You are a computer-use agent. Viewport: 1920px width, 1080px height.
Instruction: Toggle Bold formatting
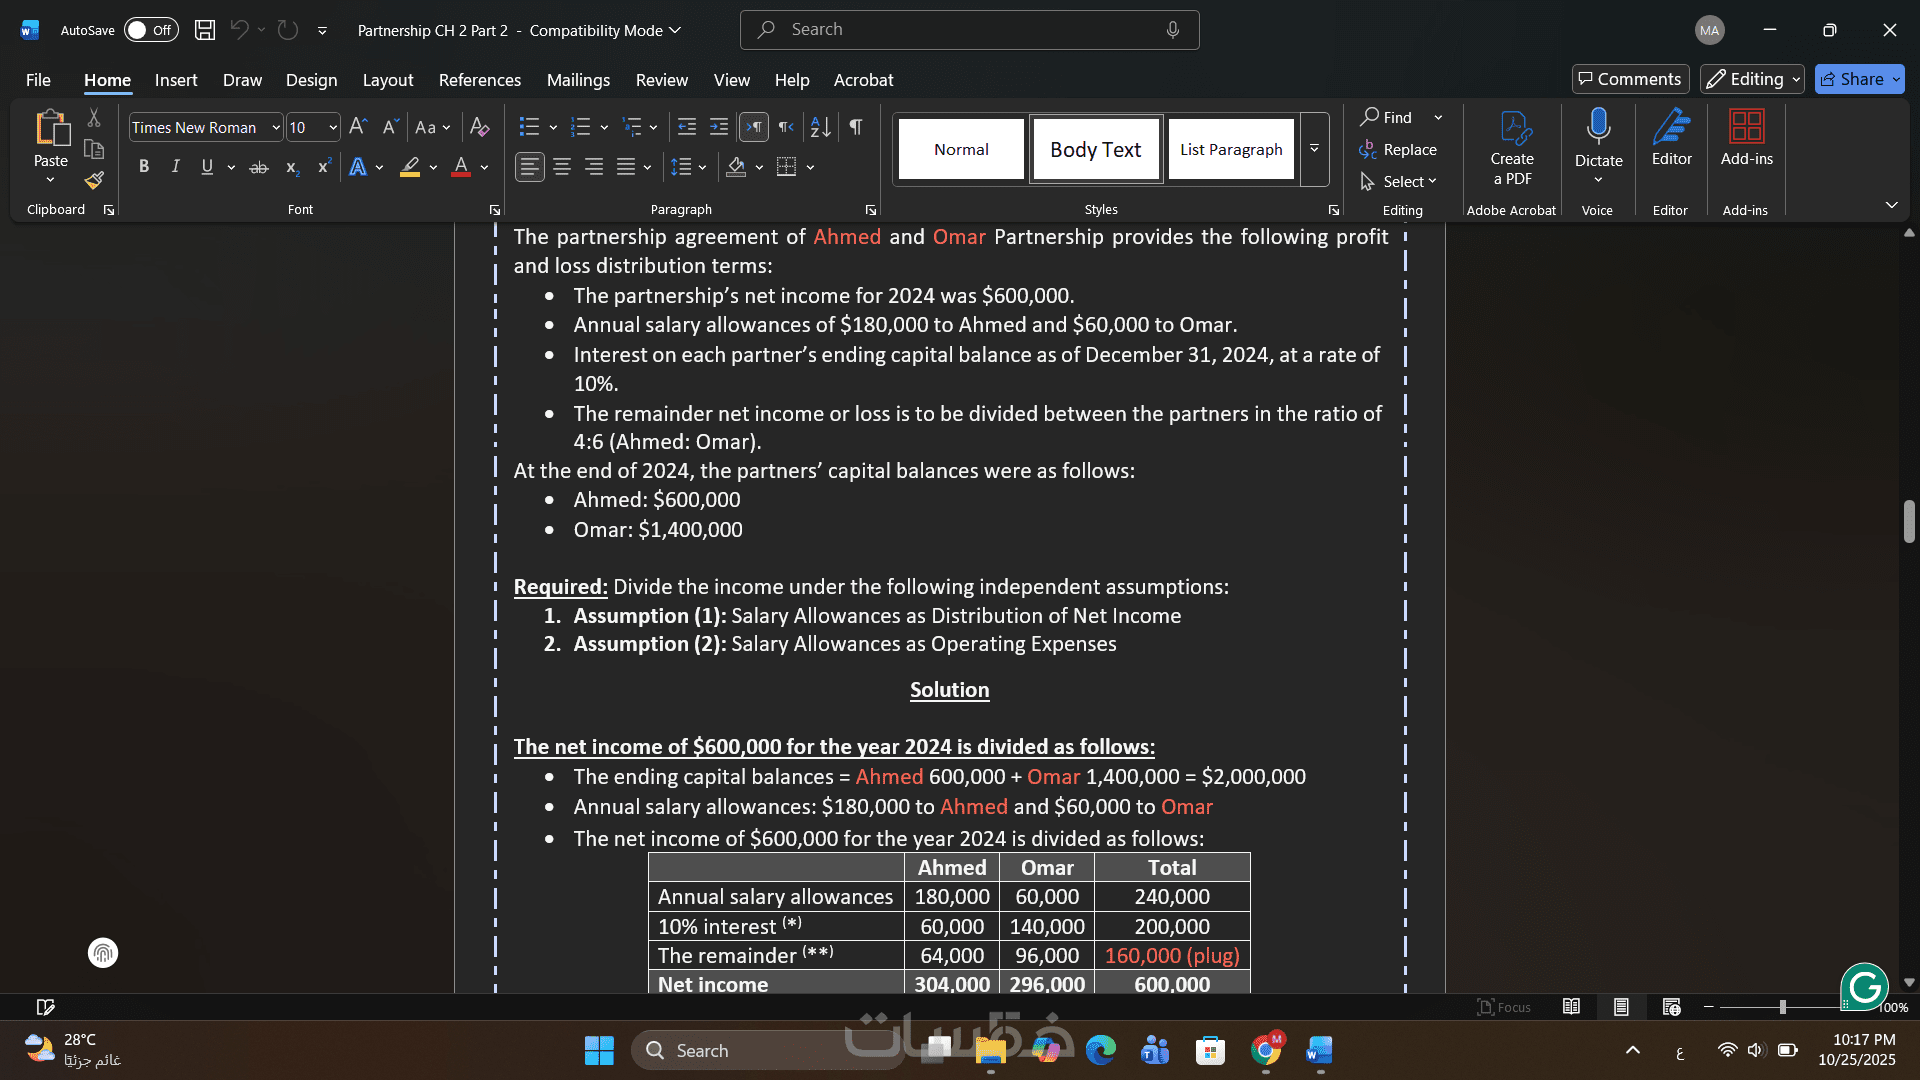[x=144, y=167]
